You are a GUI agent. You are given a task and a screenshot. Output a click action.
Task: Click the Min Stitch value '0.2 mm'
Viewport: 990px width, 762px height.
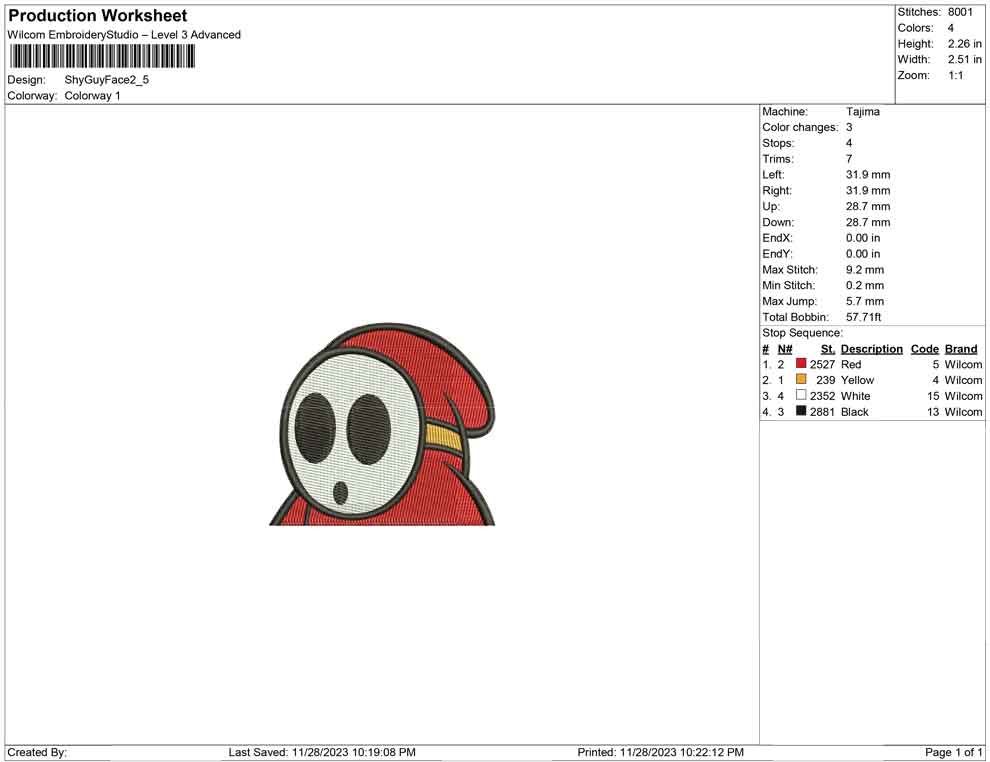click(865, 285)
